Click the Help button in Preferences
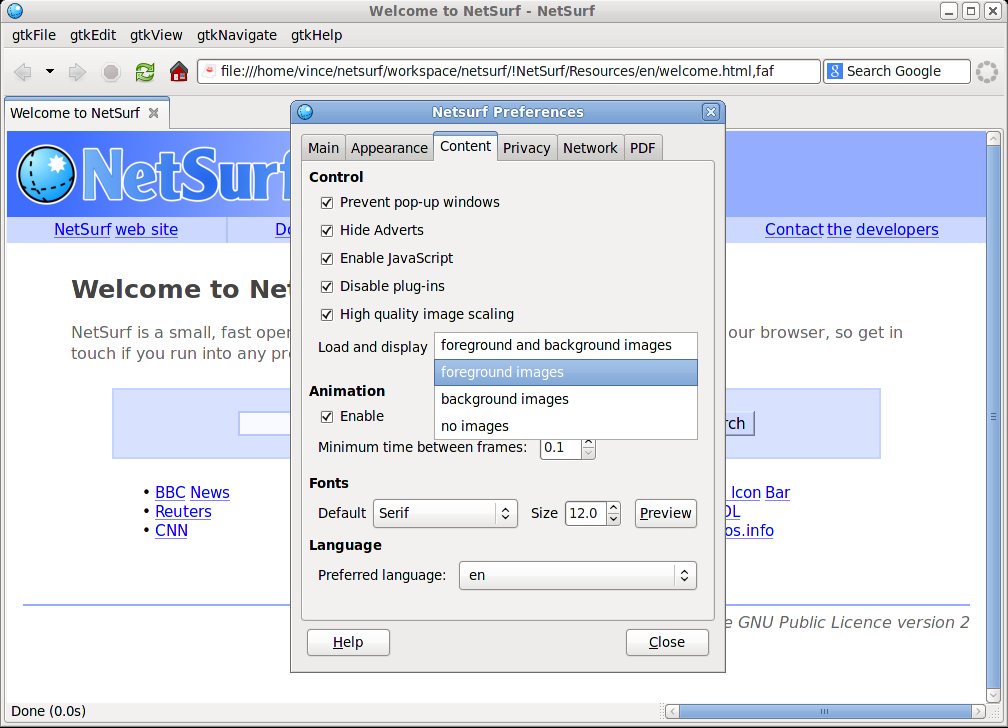The width and height of the screenshot is (1008, 728). (x=348, y=642)
